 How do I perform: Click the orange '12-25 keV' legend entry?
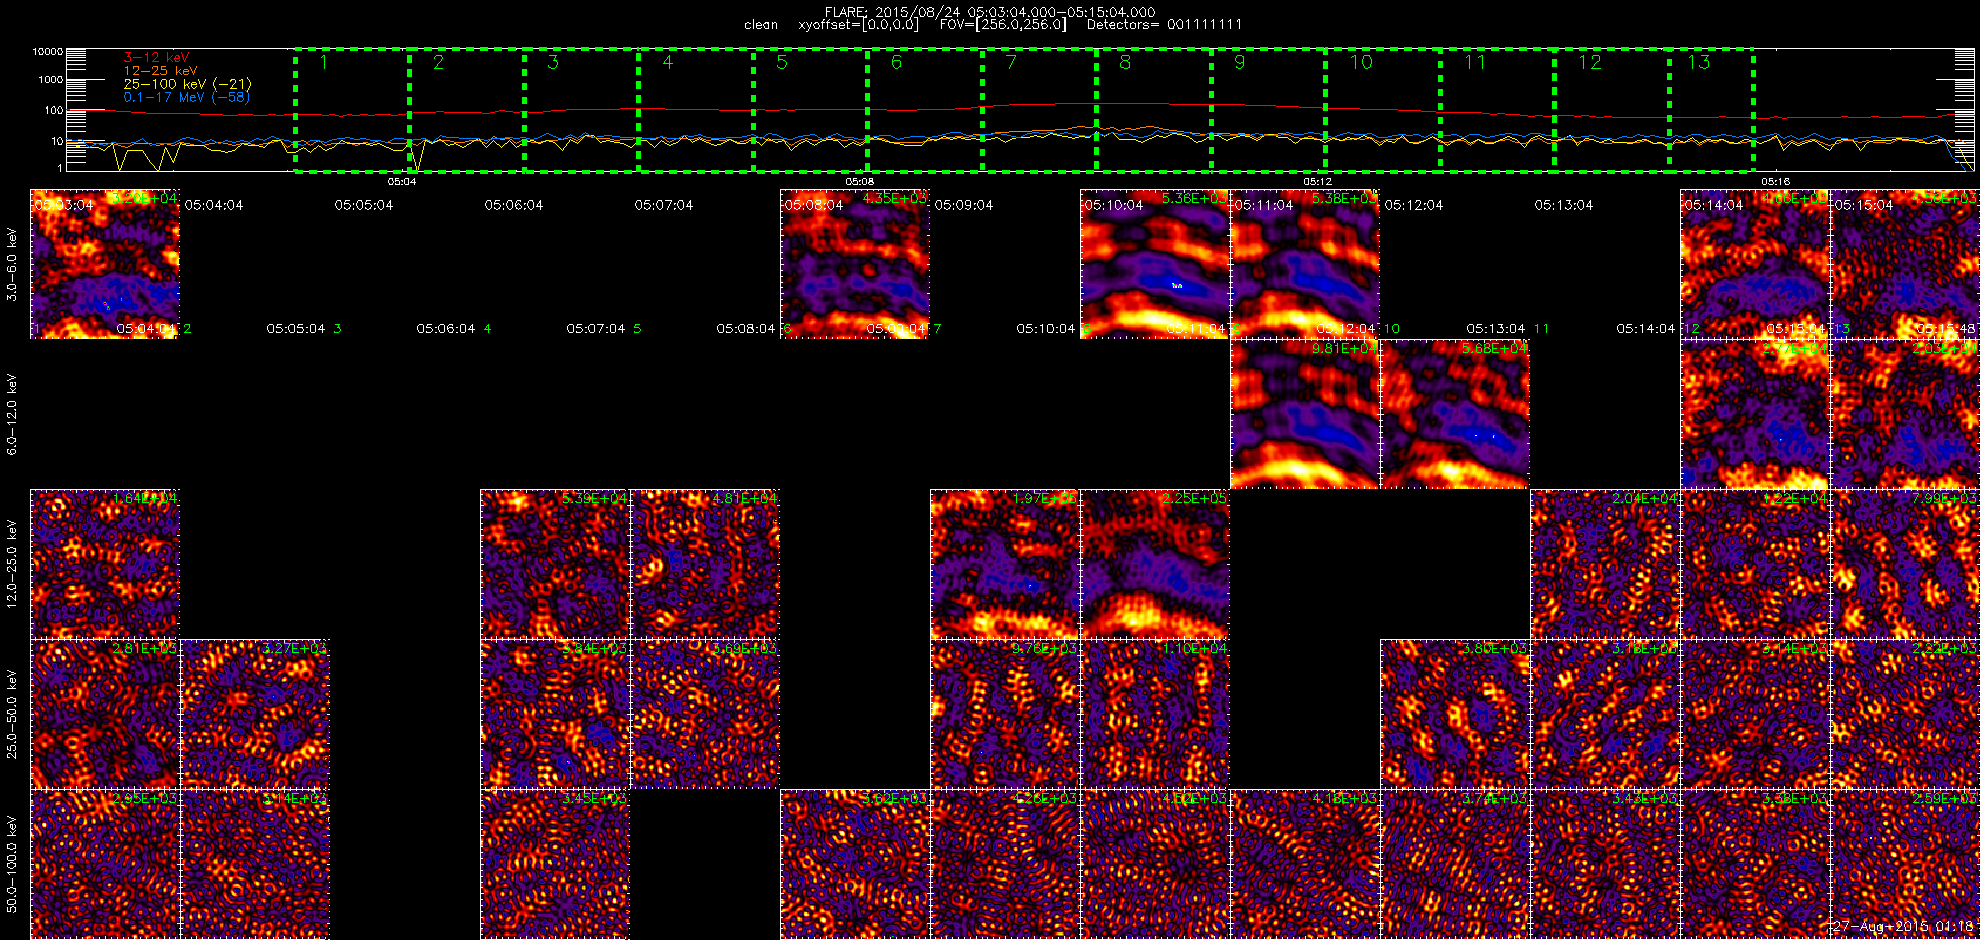160,71
